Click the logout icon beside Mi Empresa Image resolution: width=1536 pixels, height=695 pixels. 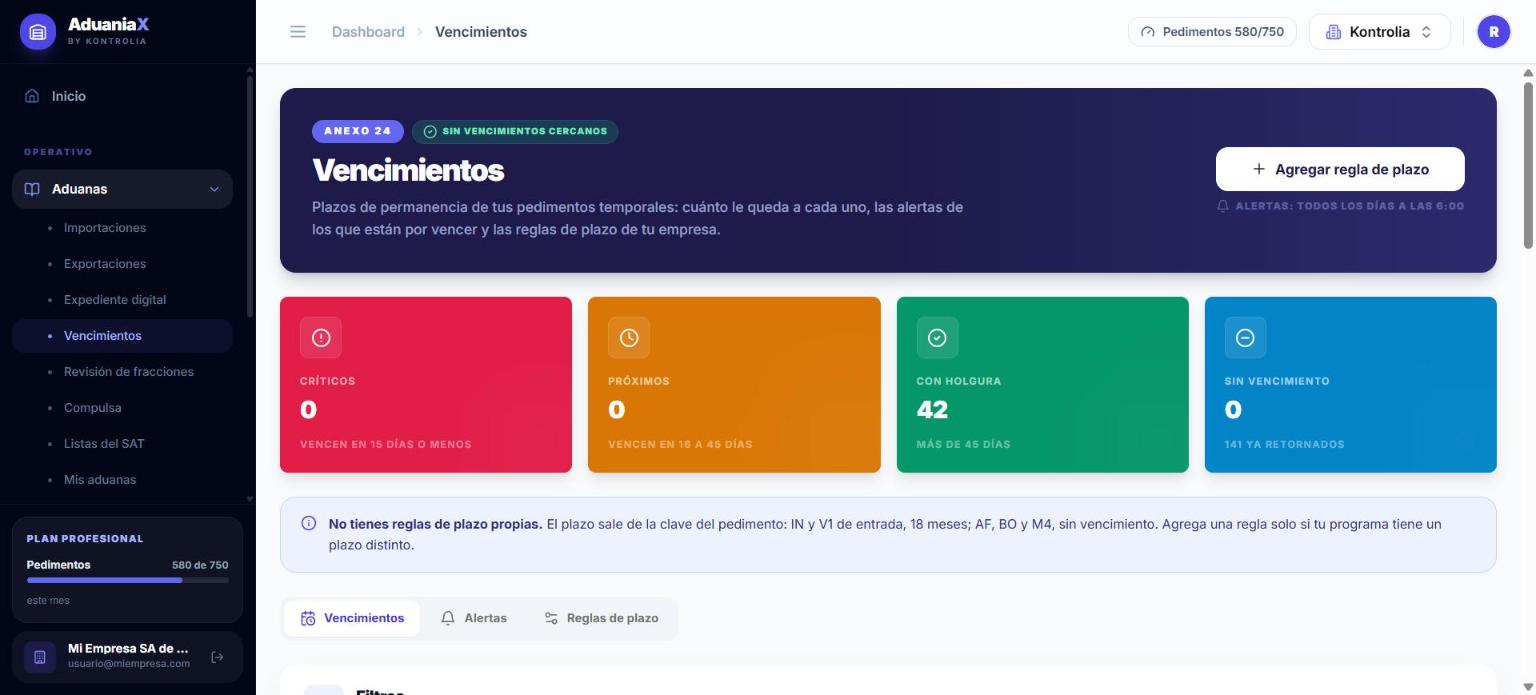pos(217,657)
